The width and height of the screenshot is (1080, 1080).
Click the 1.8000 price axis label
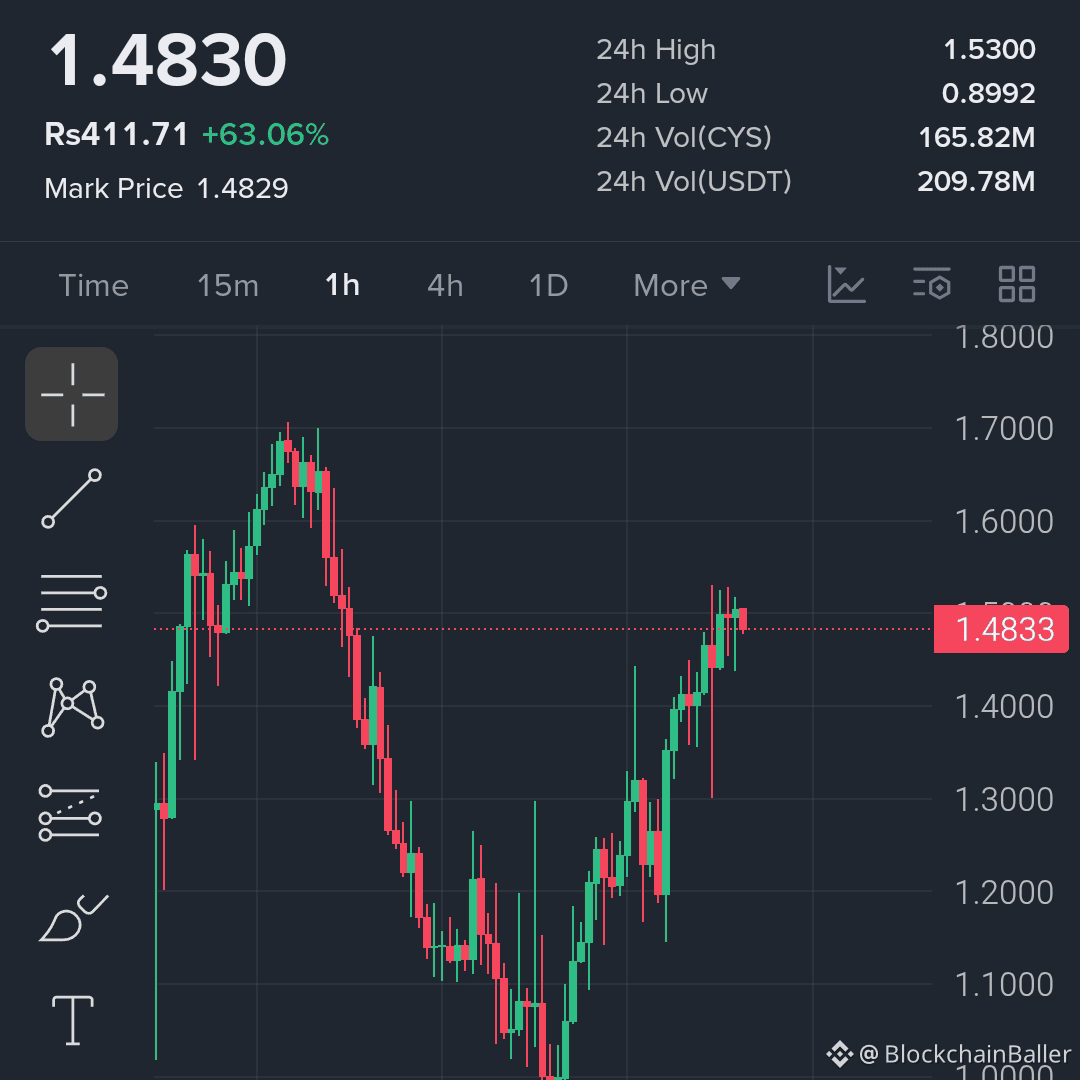coord(1004,337)
